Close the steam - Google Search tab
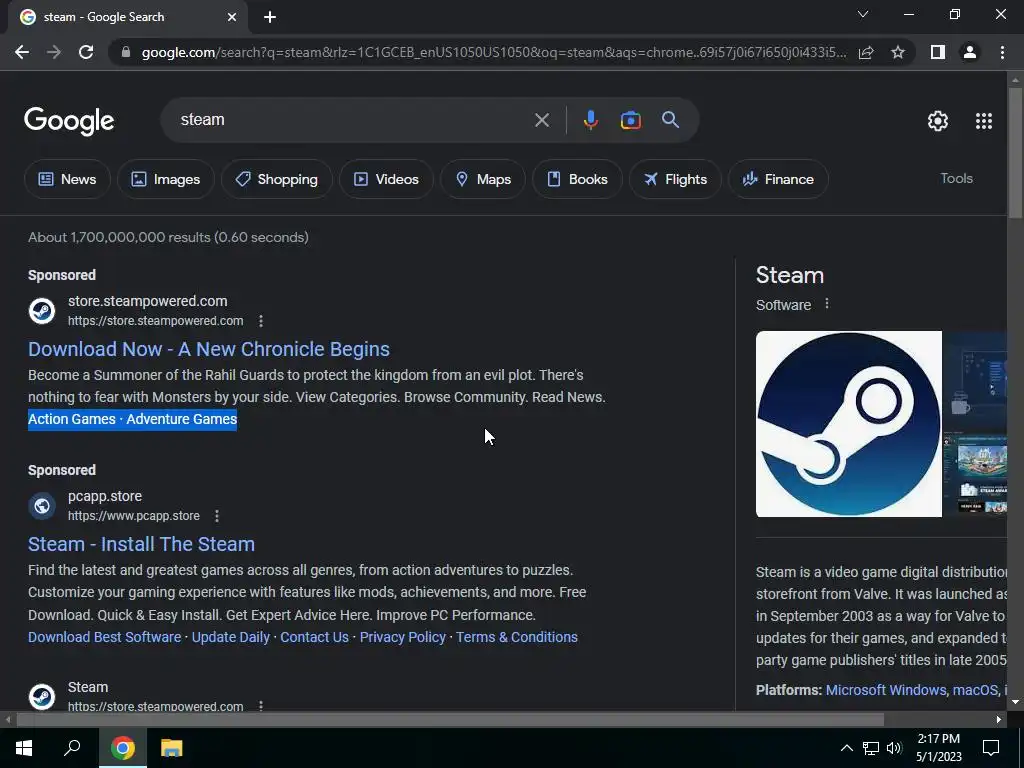The image size is (1024, 768). coord(232,17)
